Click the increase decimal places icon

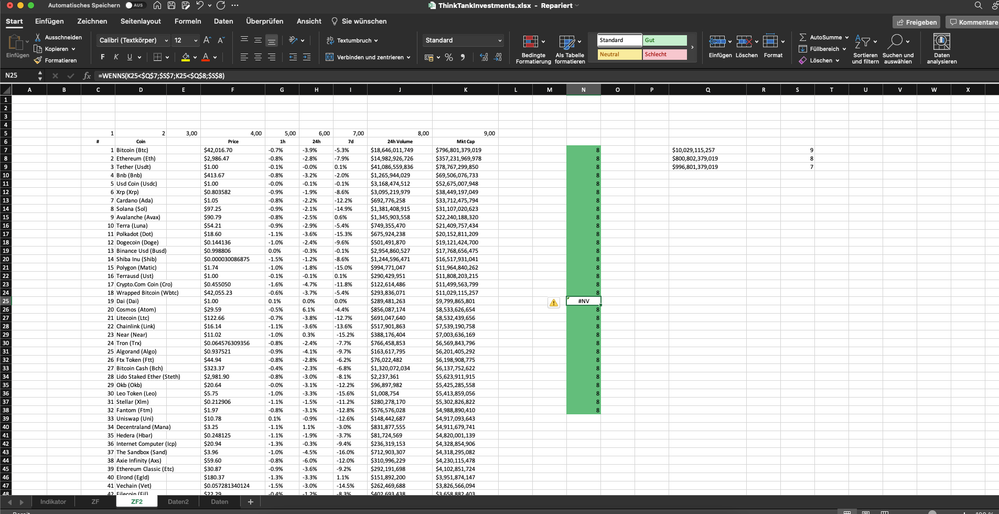pyautogui.click(x=484, y=57)
